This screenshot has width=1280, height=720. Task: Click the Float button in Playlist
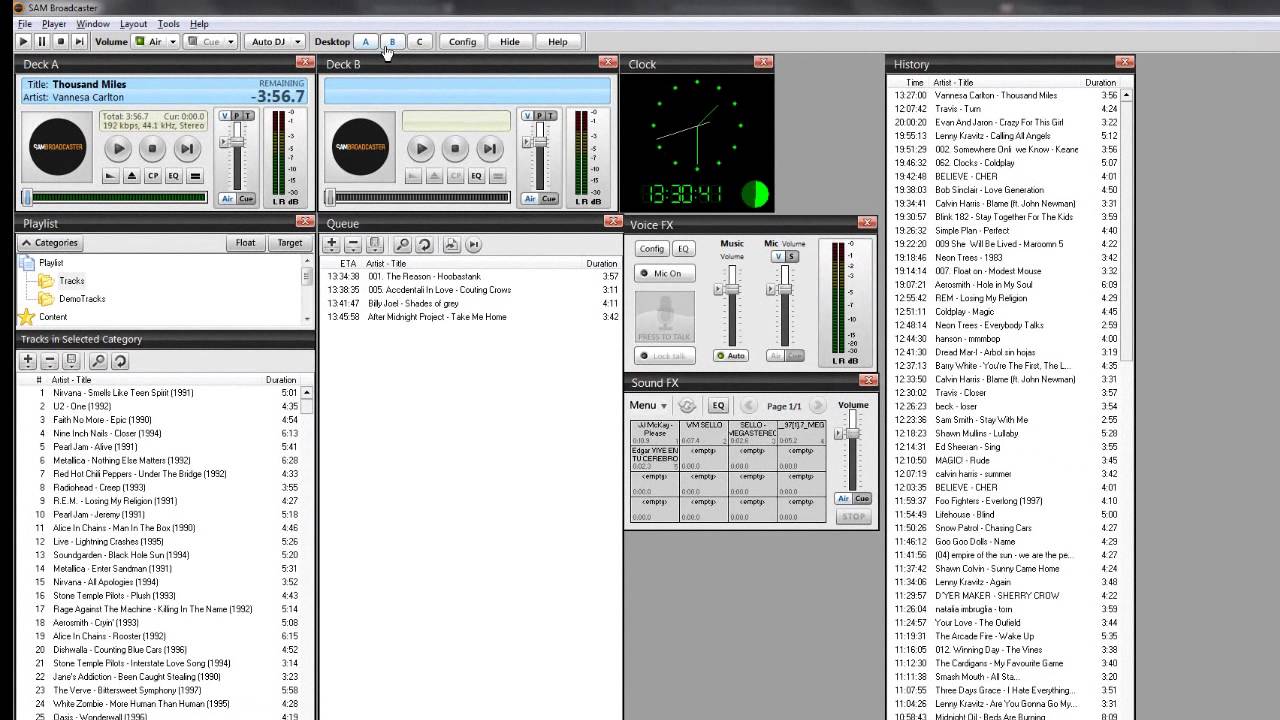[x=246, y=243]
